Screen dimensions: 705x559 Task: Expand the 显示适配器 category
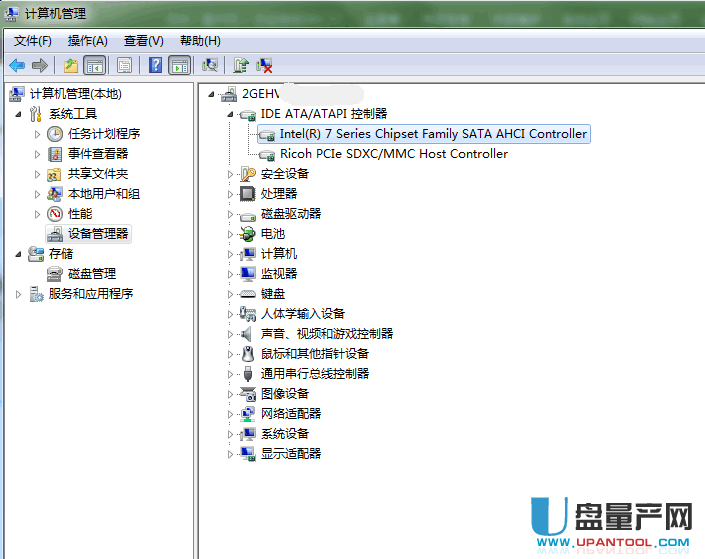pyautogui.click(x=231, y=454)
